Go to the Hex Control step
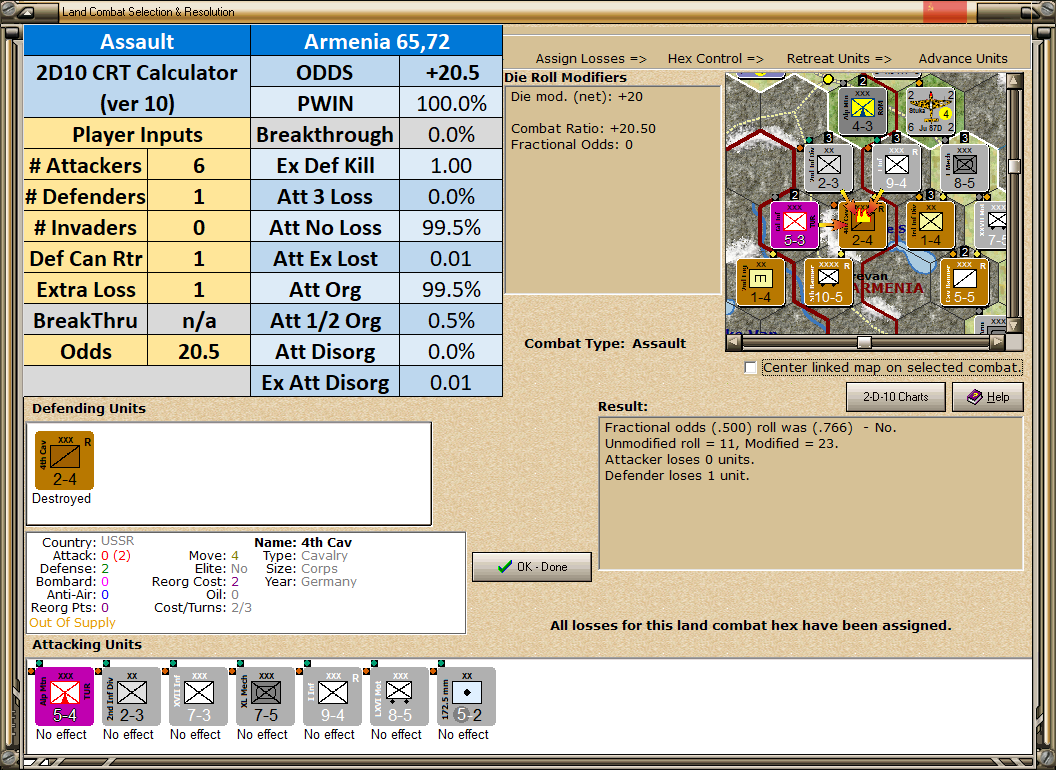The height and width of the screenshot is (770, 1056). tap(715, 59)
